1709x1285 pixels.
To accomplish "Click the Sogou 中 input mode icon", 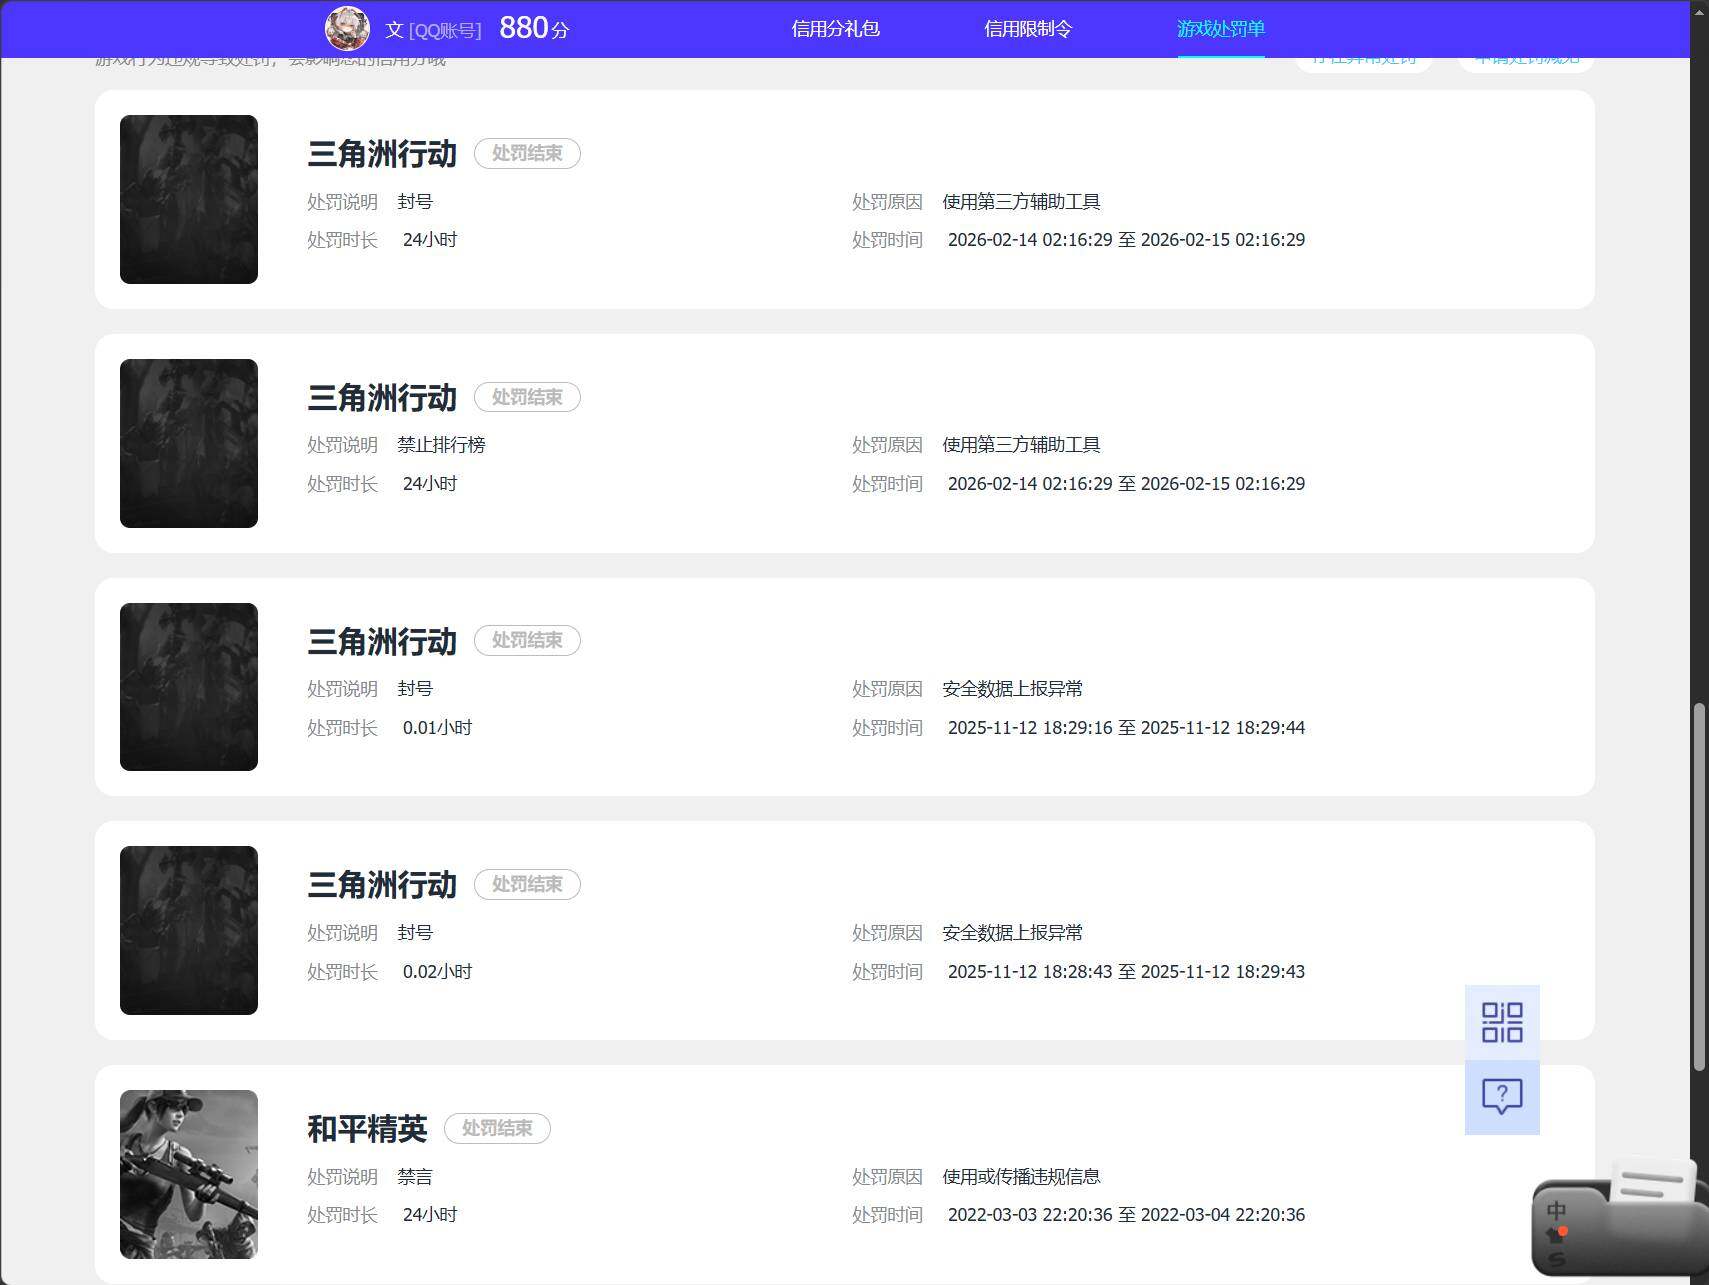I will pyautogui.click(x=1557, y=1210).
